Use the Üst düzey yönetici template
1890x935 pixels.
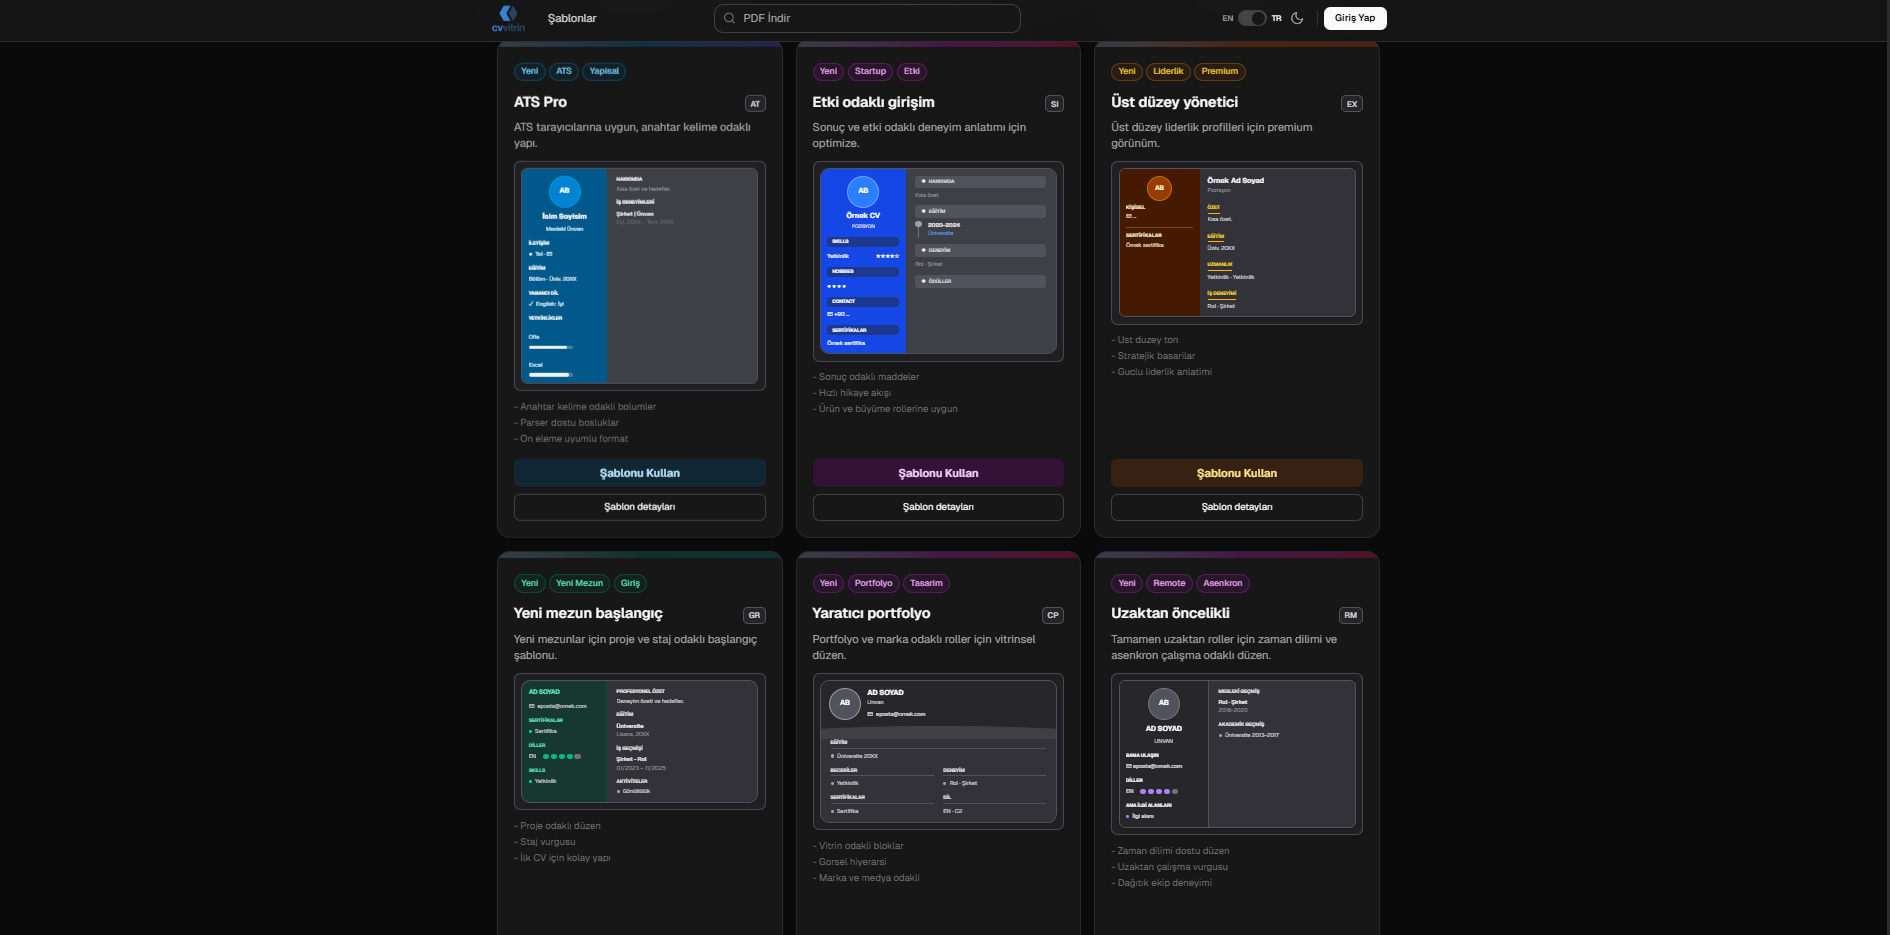tap(1237, 473)
